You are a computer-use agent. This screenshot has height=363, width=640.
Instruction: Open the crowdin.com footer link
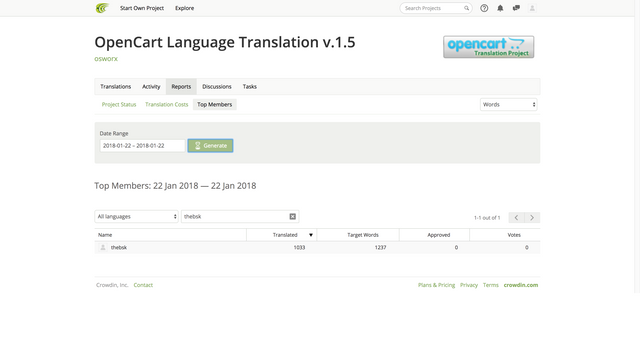click(521, 285)
